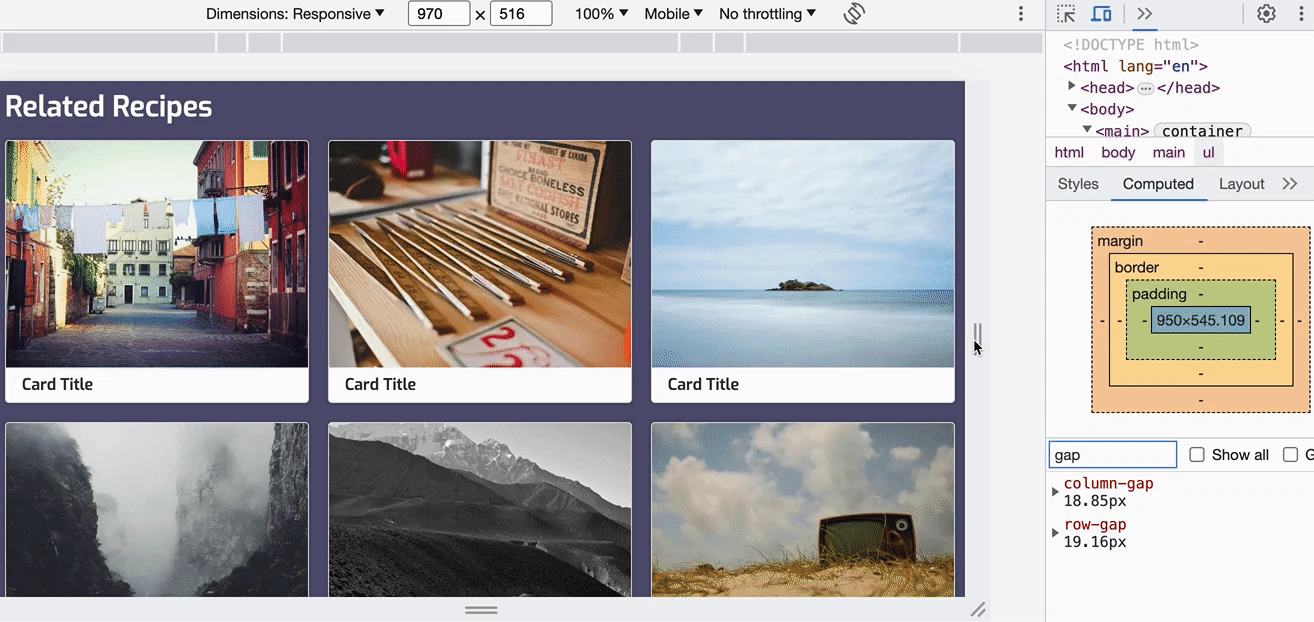Click the viewport height field 516
1314x622 pixels.
pos(521,14)
